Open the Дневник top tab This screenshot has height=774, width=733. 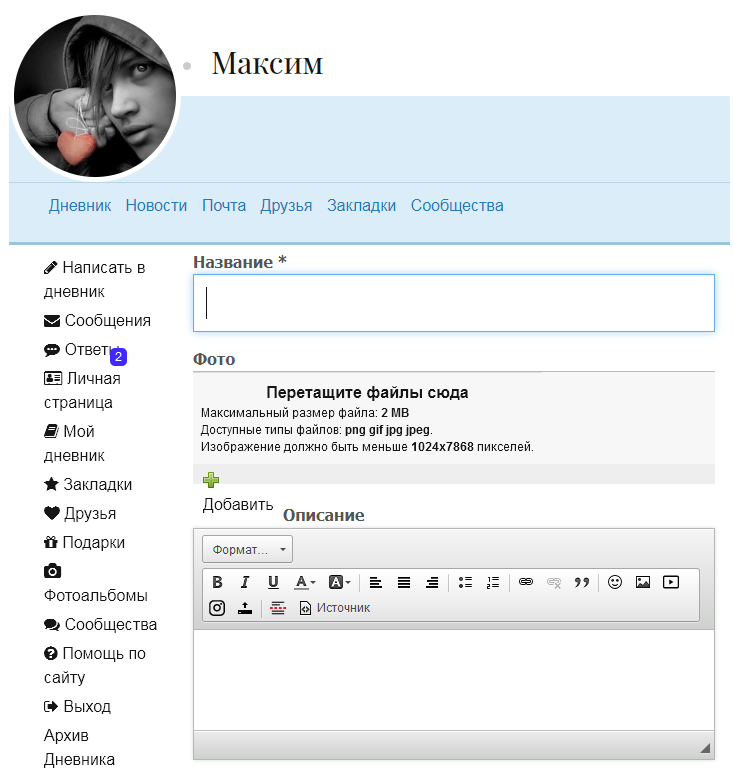coord(80,205)
